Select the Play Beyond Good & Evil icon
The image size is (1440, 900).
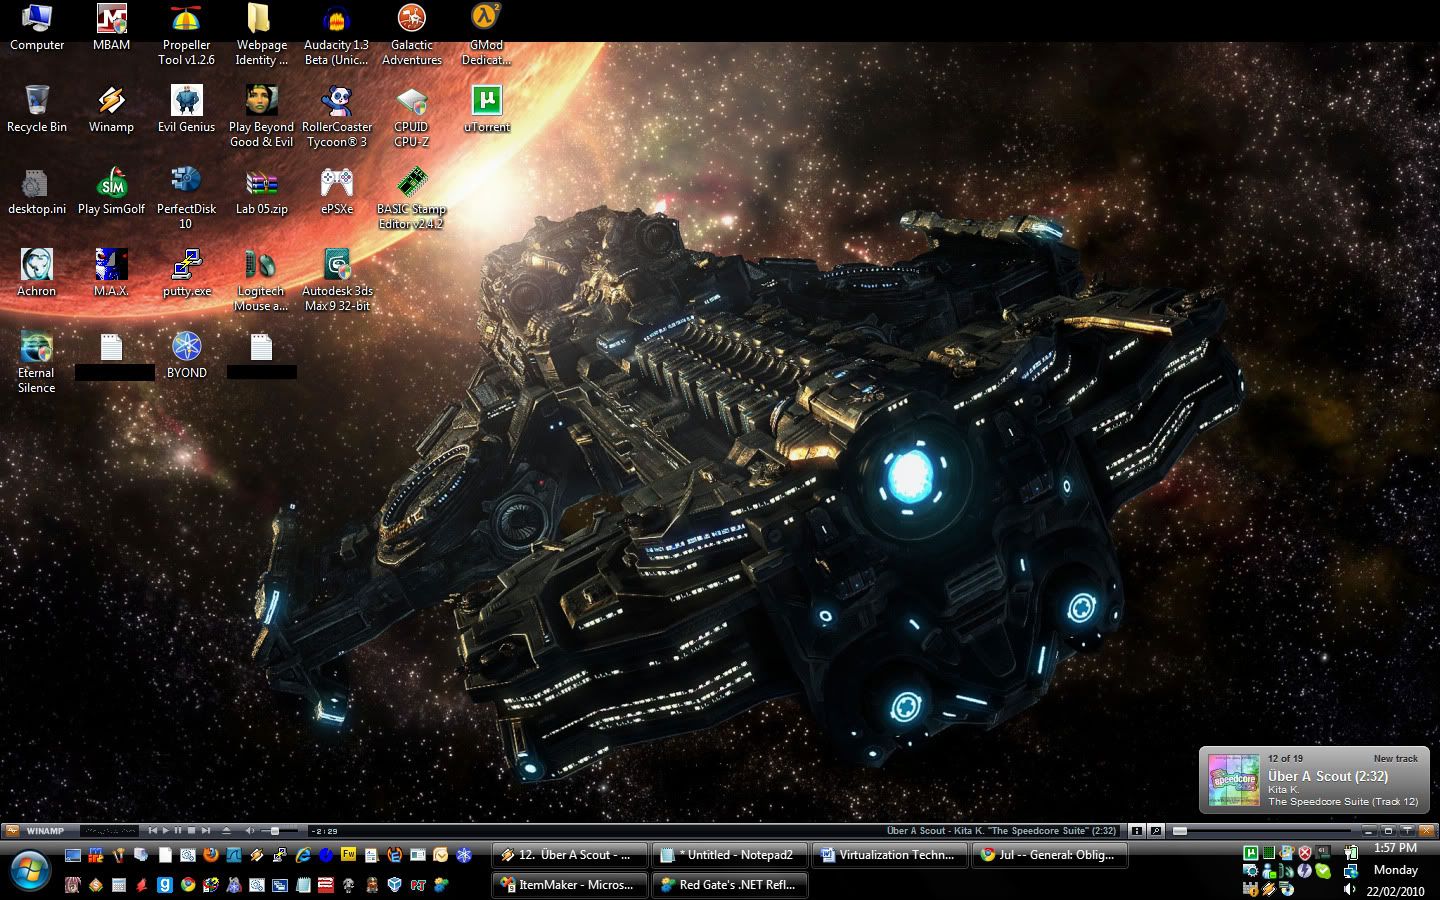tap(261, 116)
